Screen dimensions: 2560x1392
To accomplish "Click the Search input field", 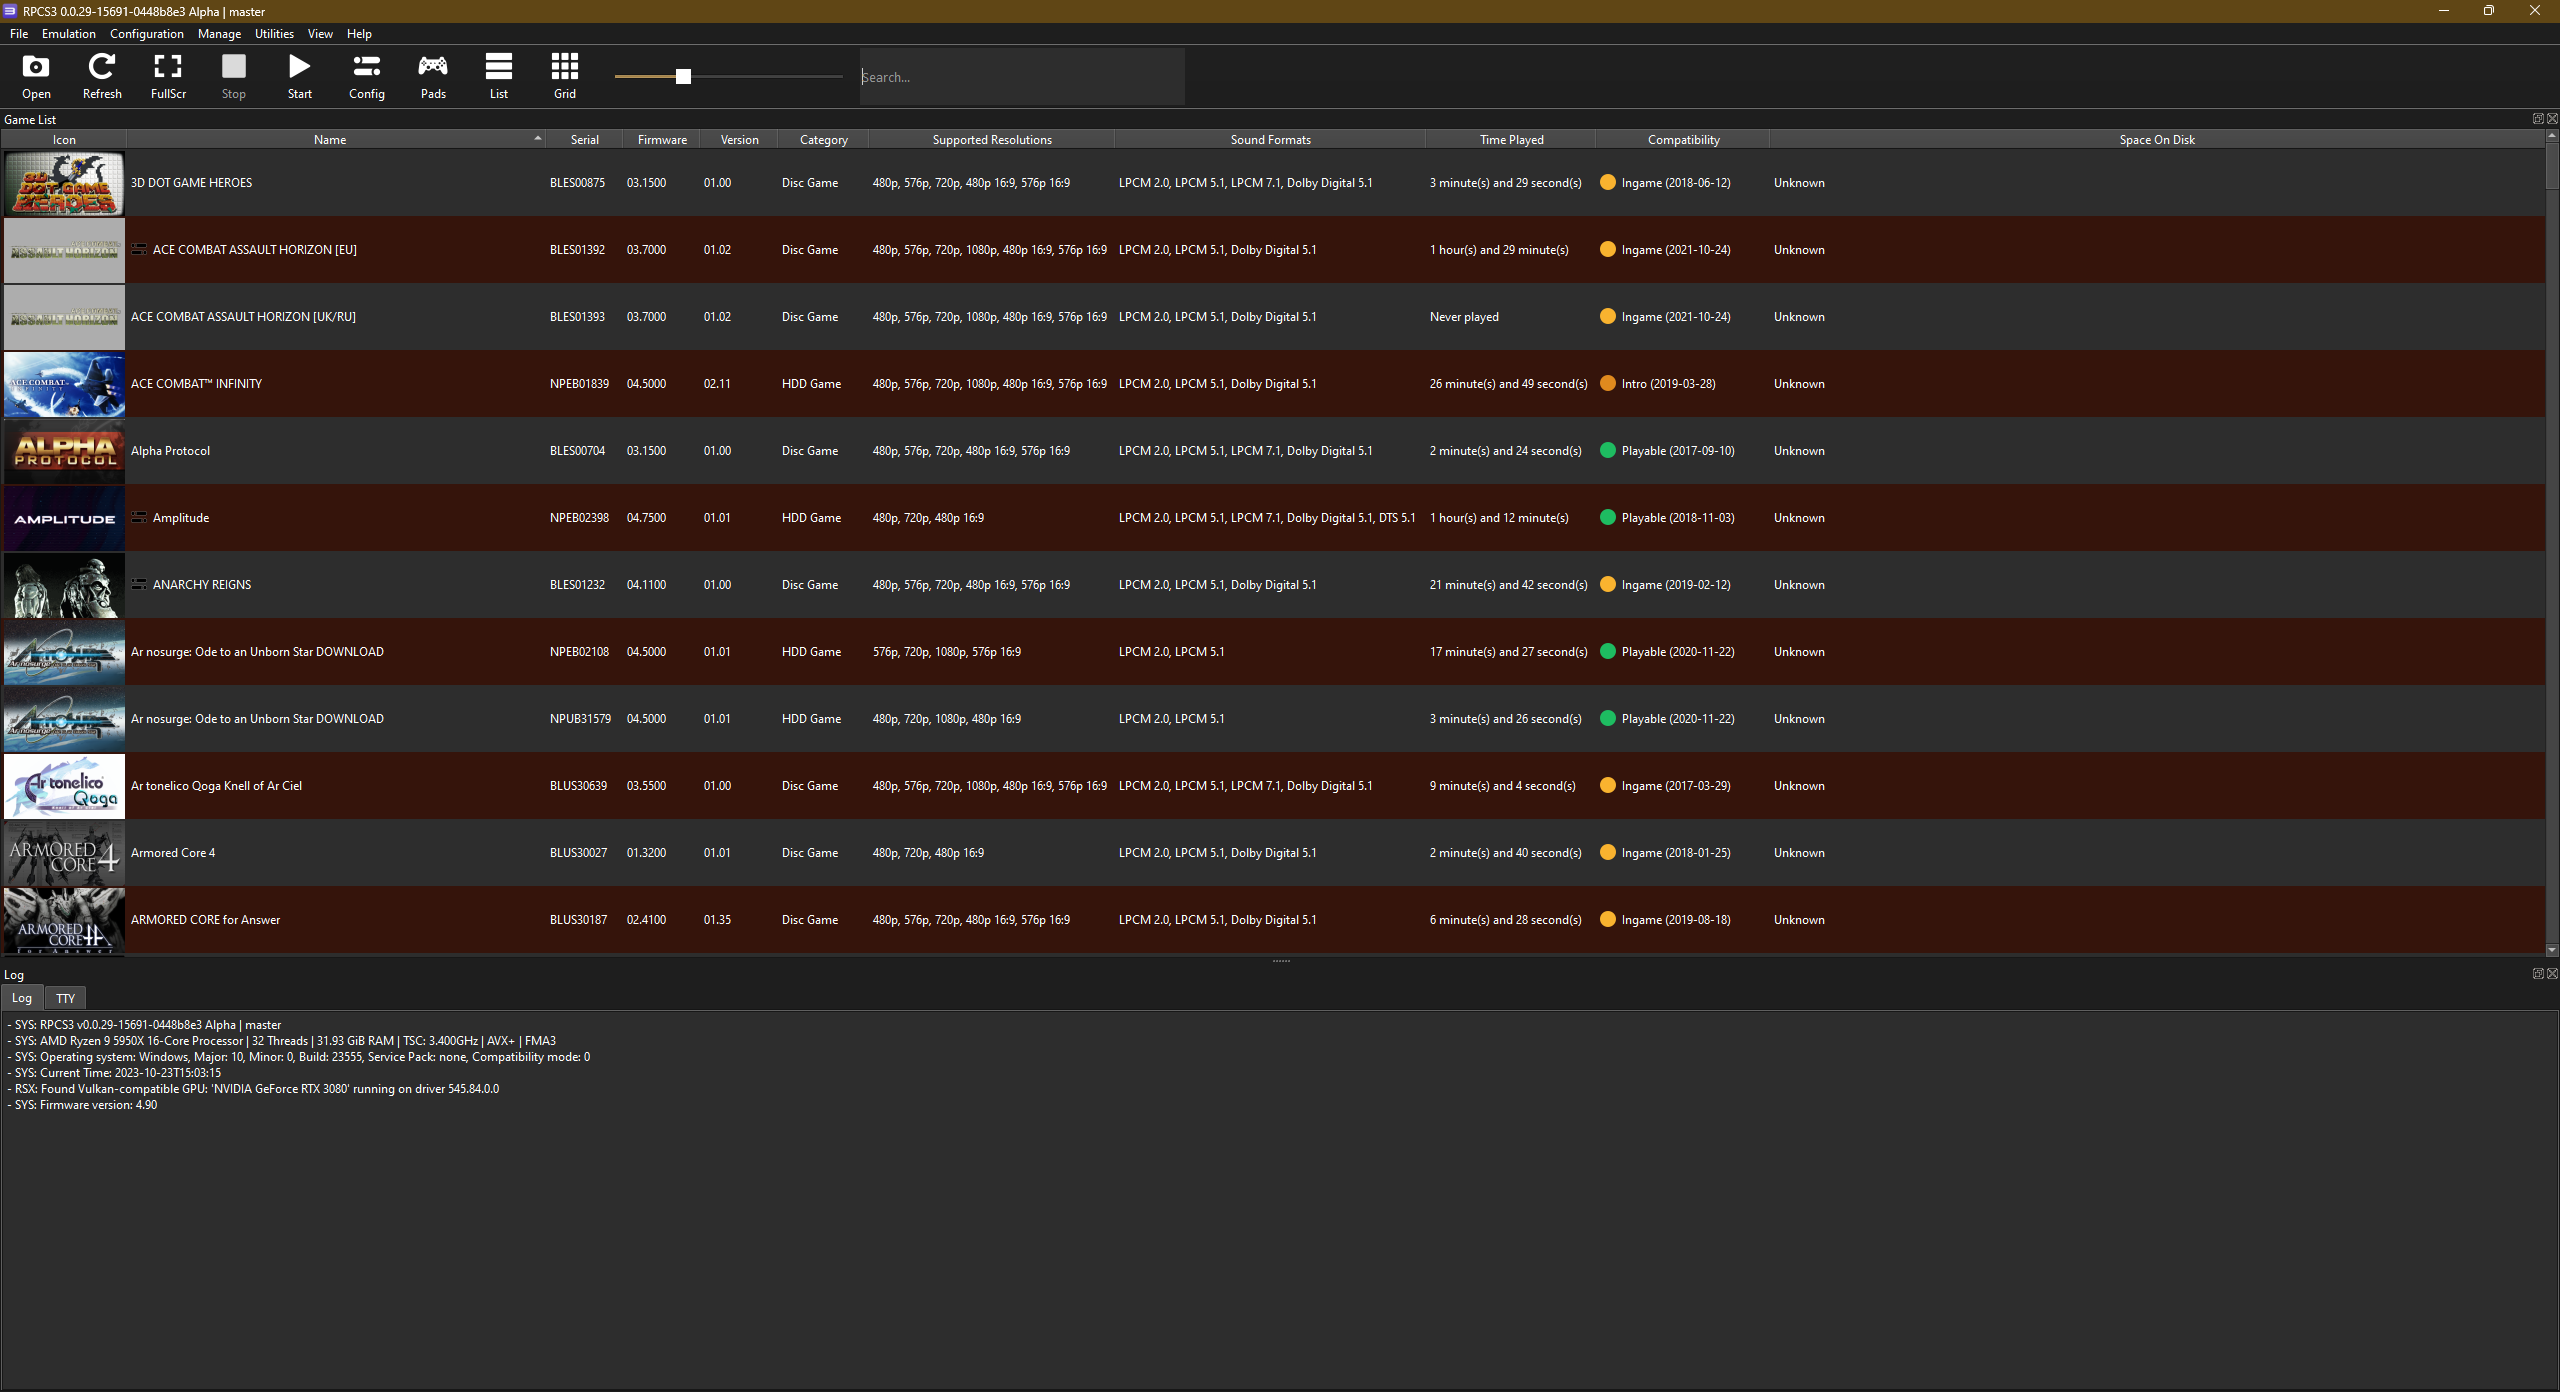I will tap(1020, 77).
